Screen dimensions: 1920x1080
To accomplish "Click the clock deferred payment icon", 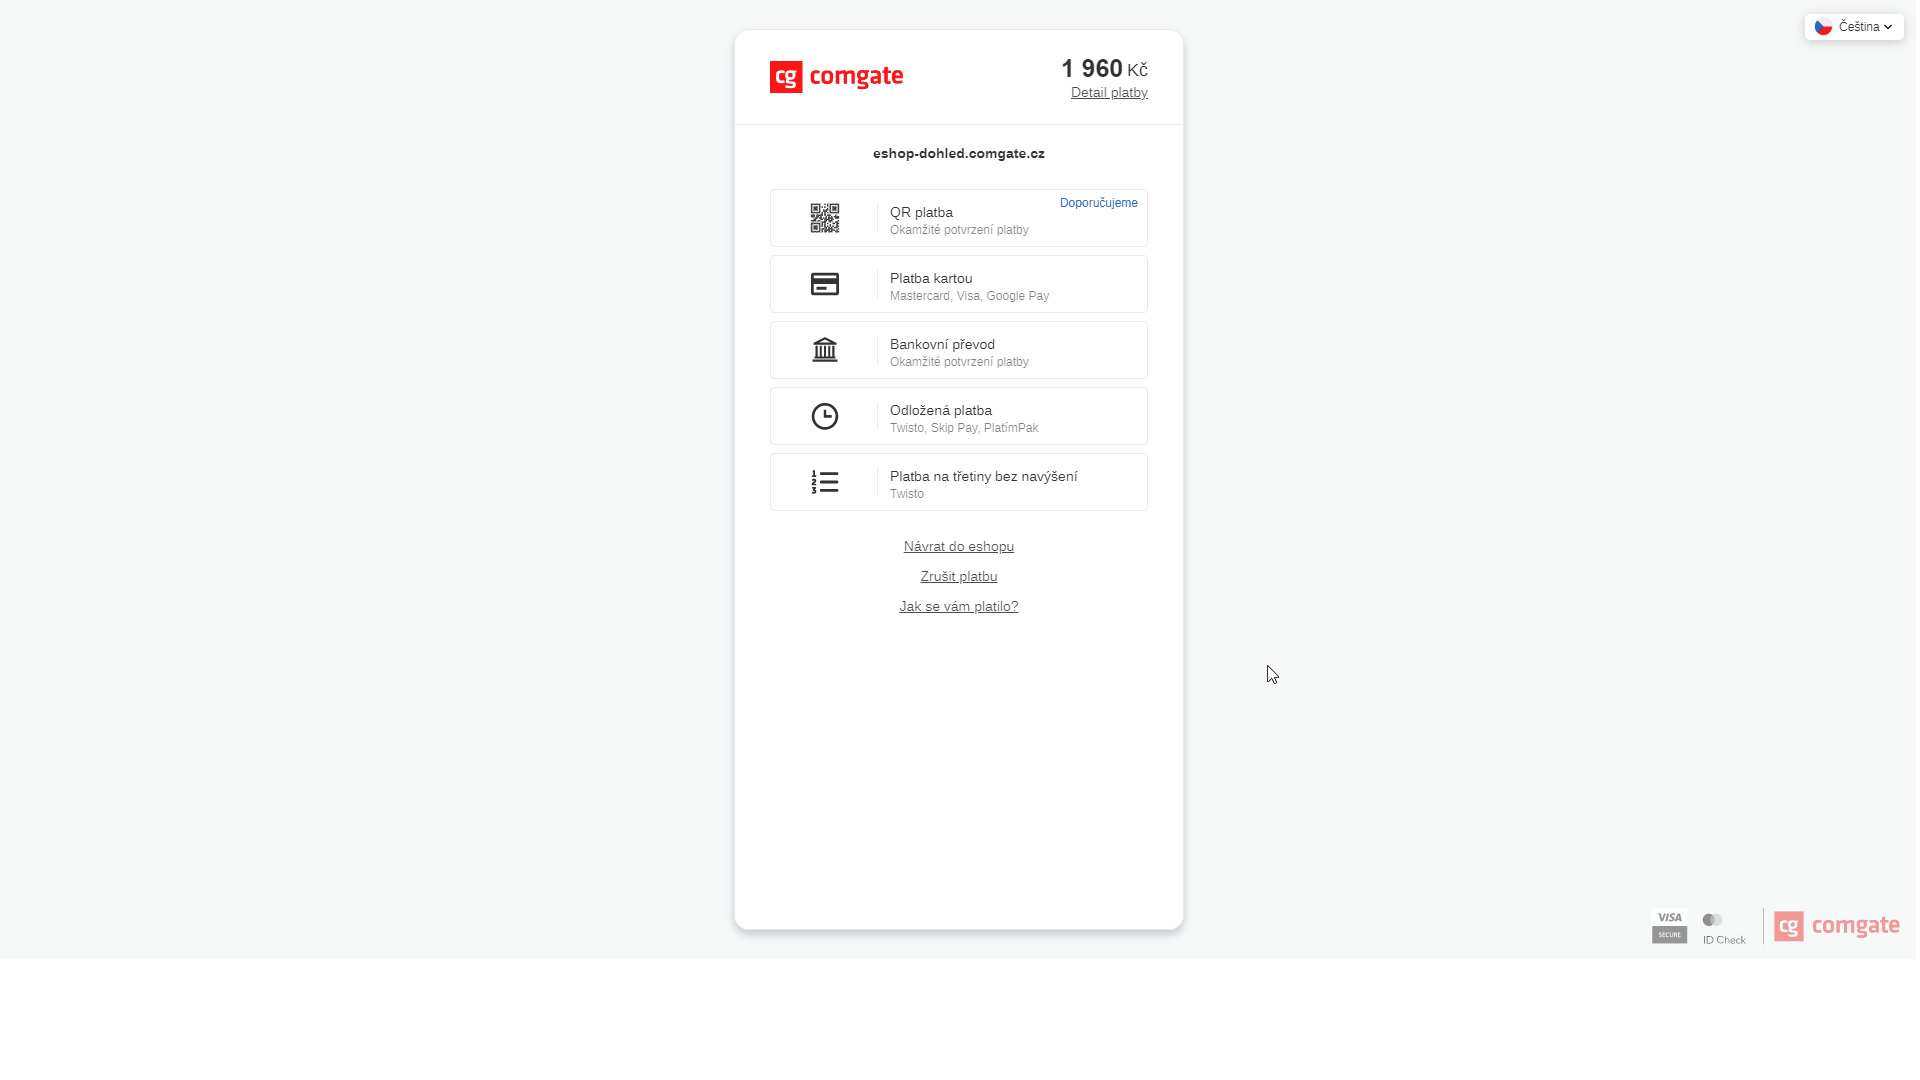I will tap(824, 416).
